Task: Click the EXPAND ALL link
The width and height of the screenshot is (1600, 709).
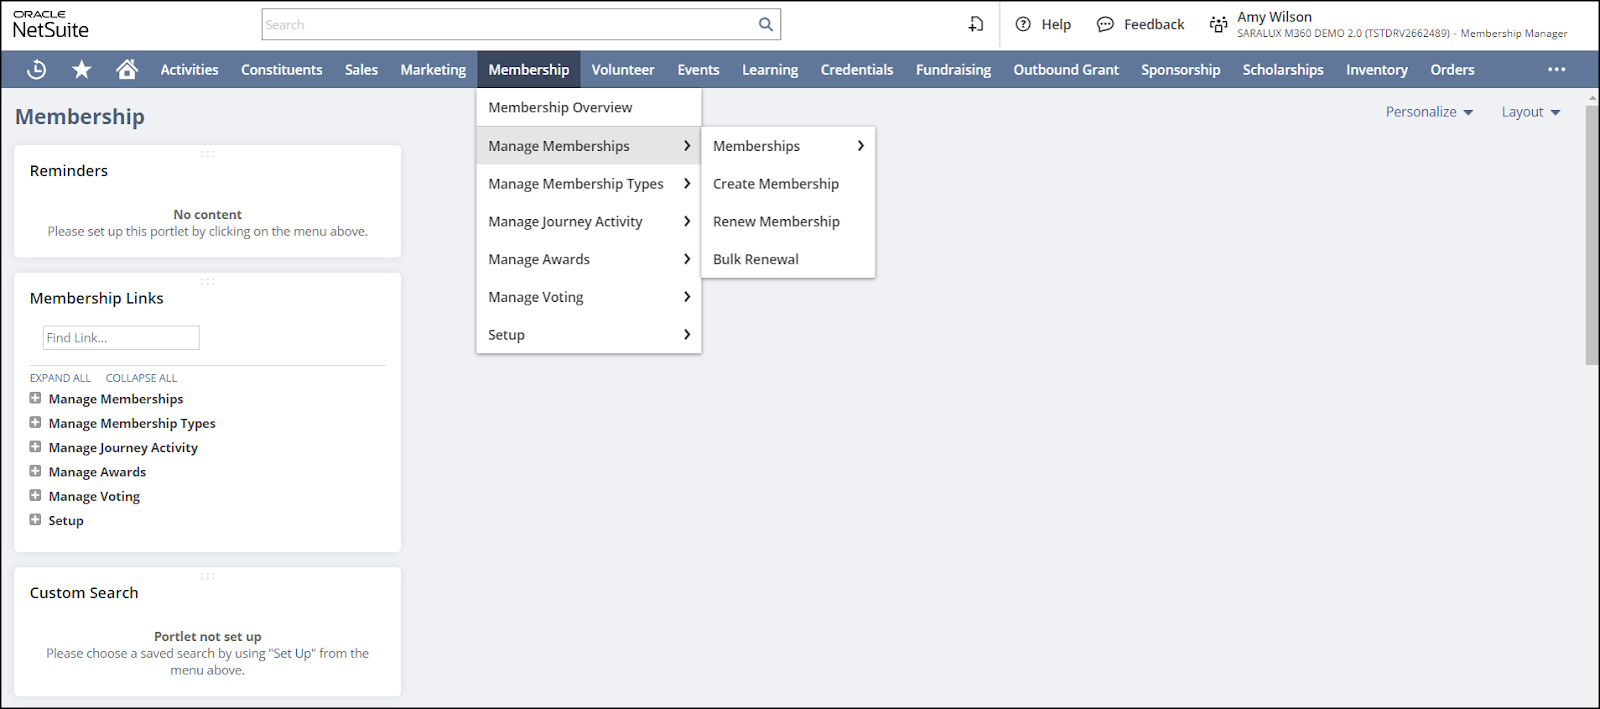Action: [60, 378]
